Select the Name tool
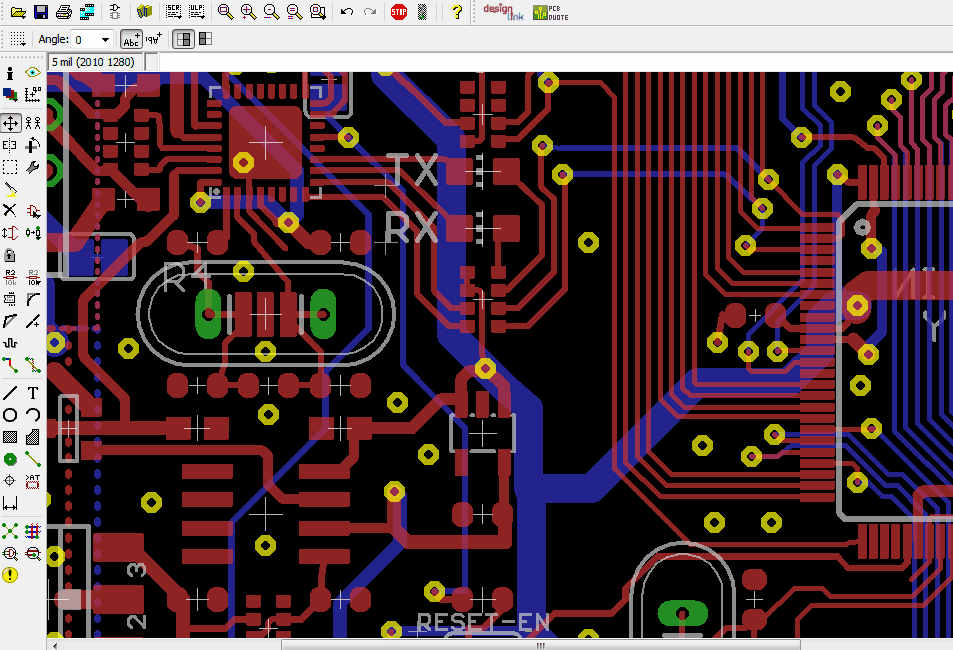This screenshot has width=953, height=650. click(10, 277)
